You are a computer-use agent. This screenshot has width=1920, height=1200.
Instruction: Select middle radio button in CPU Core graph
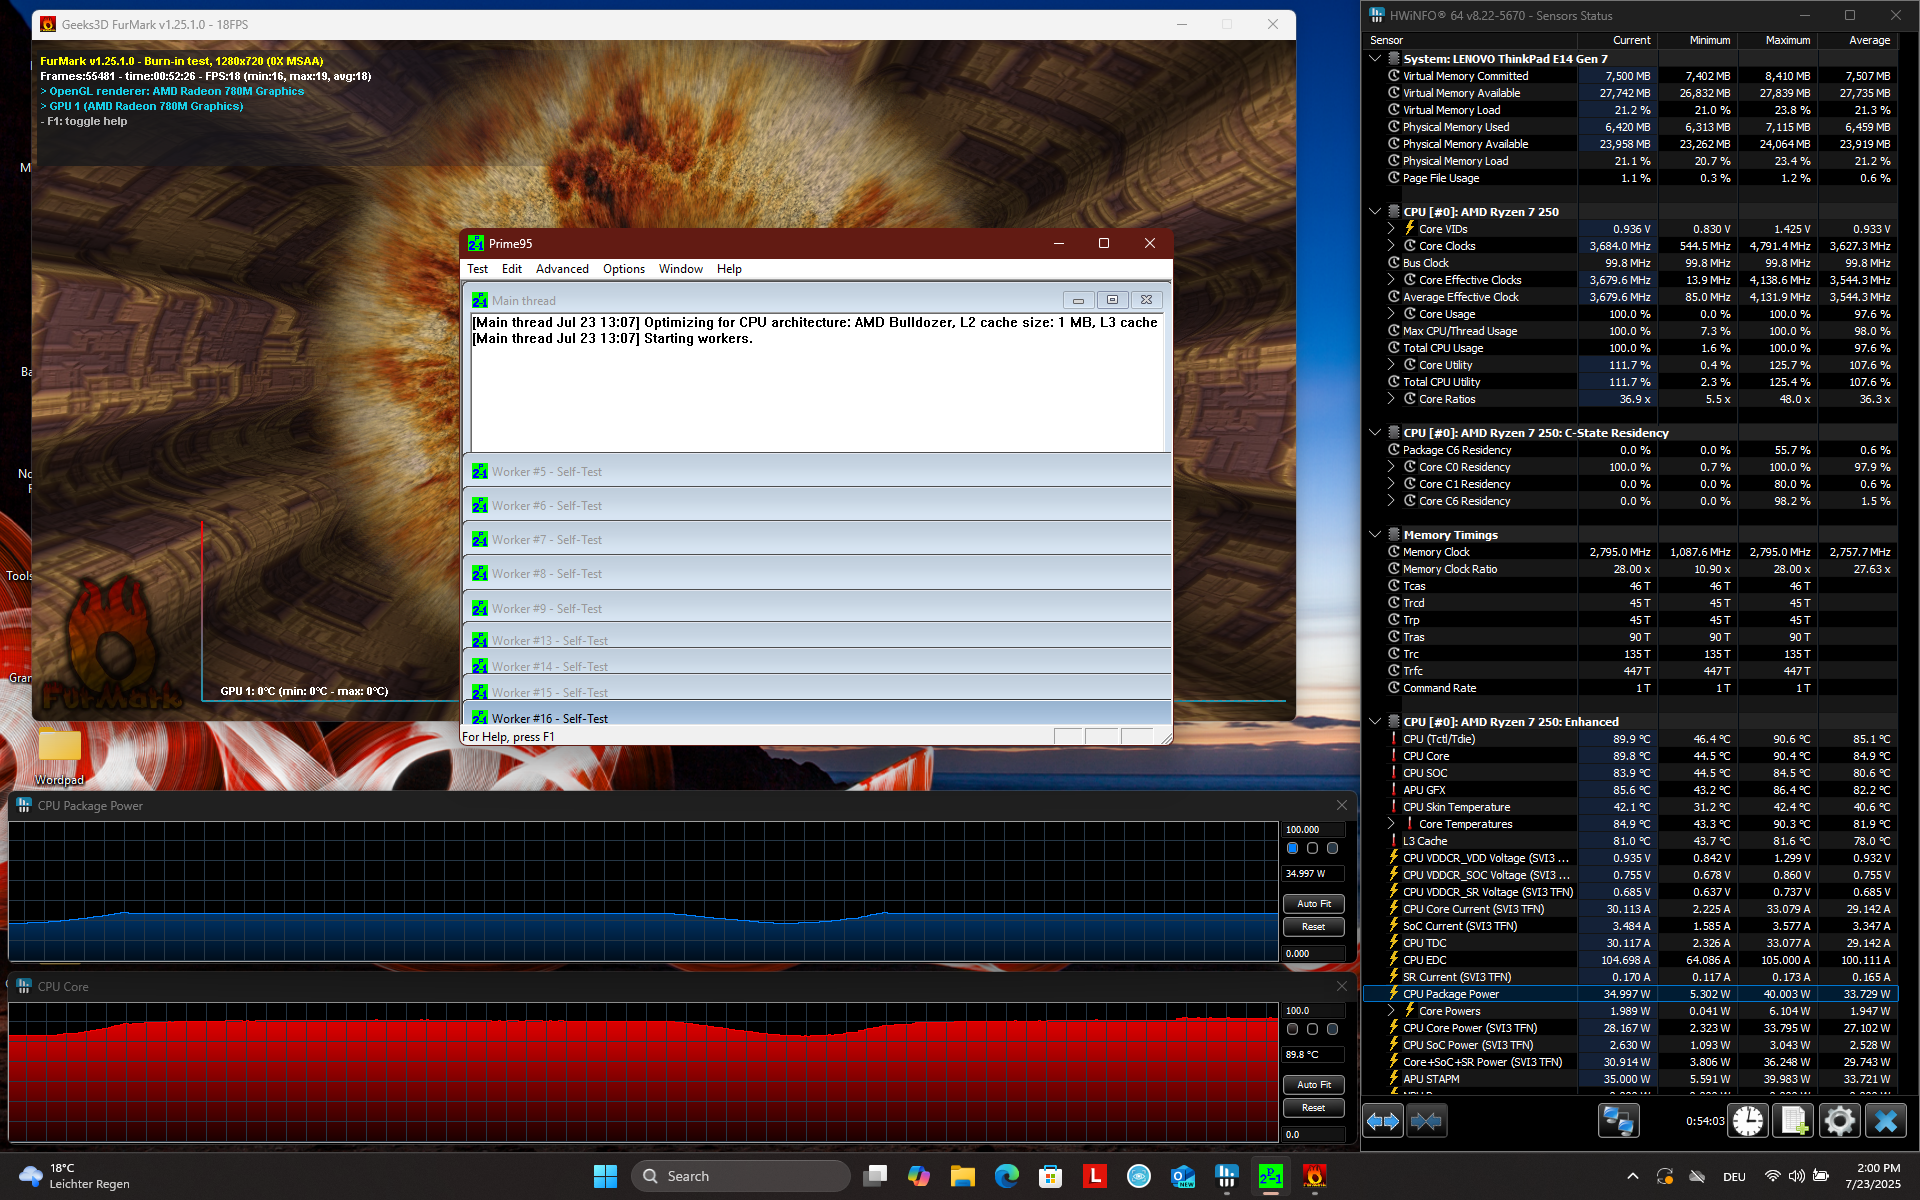tap(1312, 1029)
